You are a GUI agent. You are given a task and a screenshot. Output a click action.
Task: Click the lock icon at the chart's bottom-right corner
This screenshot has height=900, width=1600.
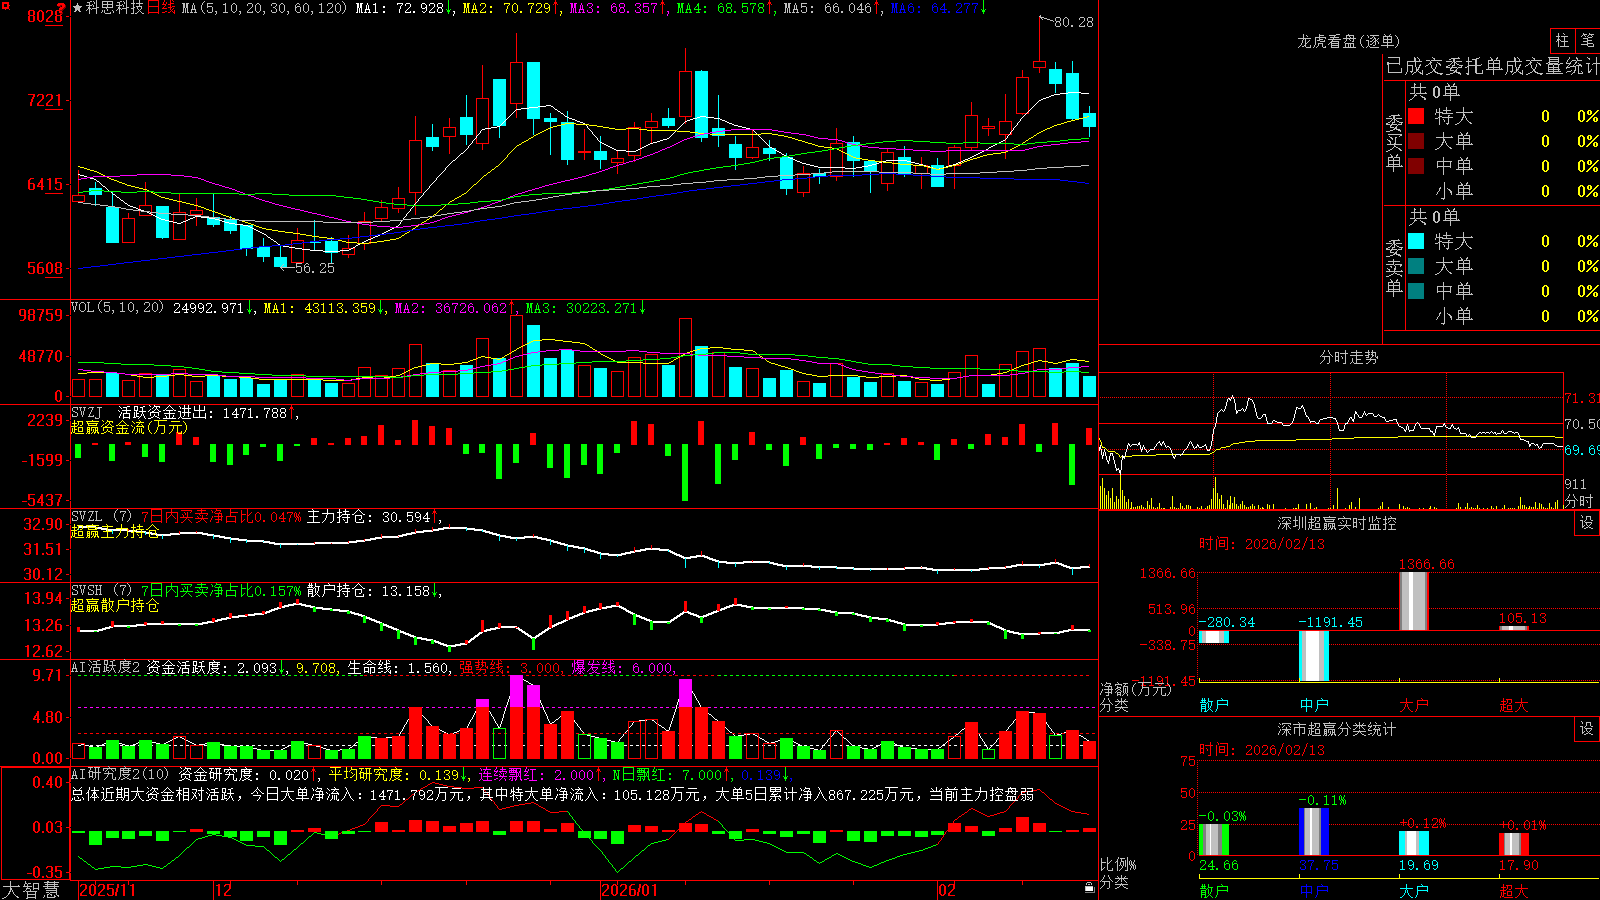tap(1089, 887)
